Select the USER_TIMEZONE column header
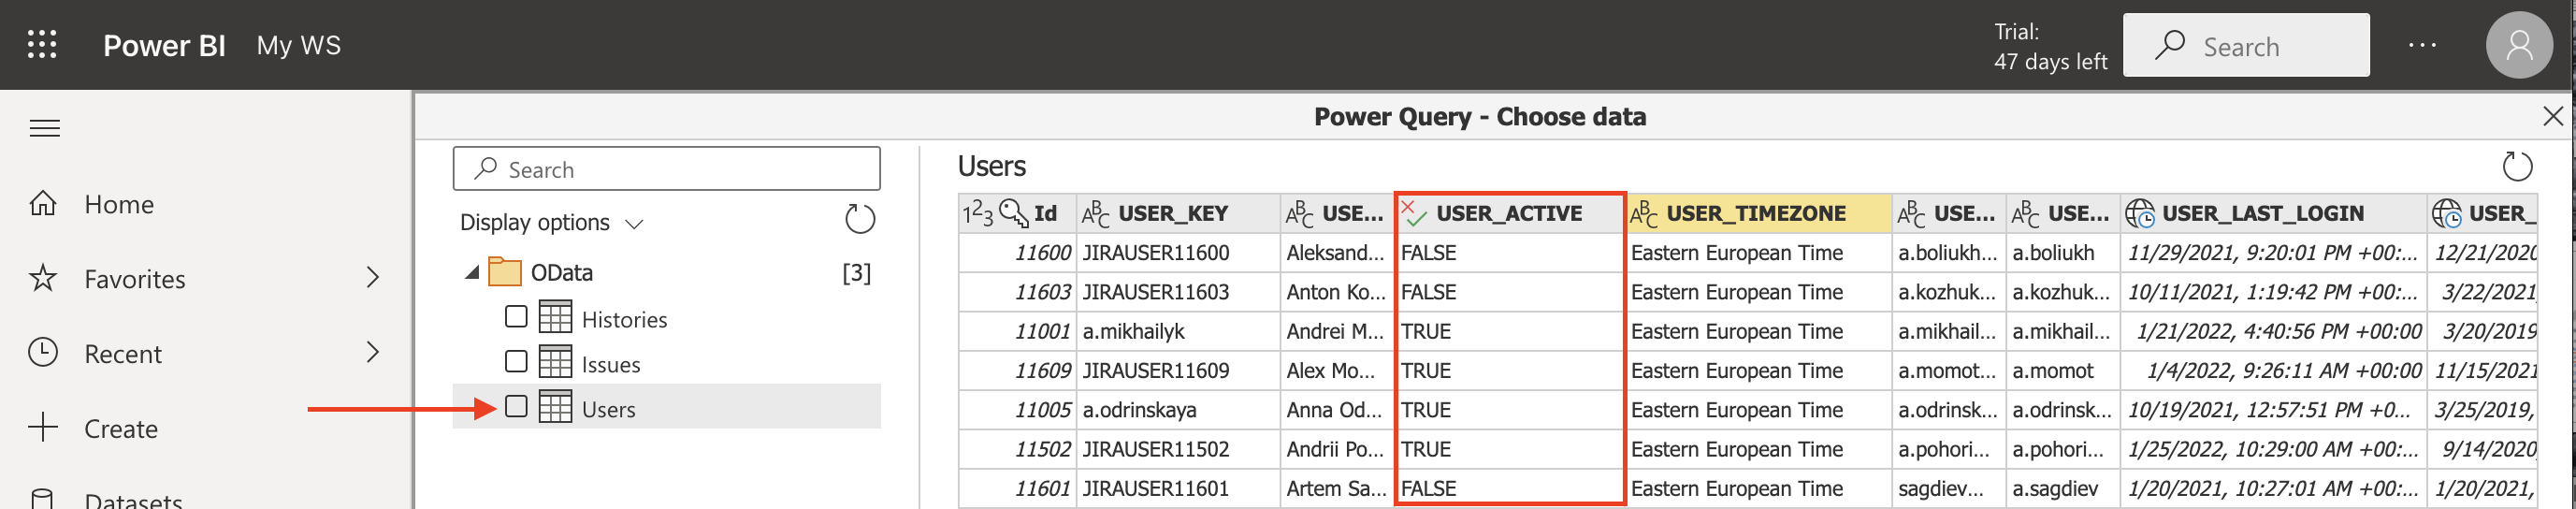Screen dimensions: 2576x509 [1755, 213]
